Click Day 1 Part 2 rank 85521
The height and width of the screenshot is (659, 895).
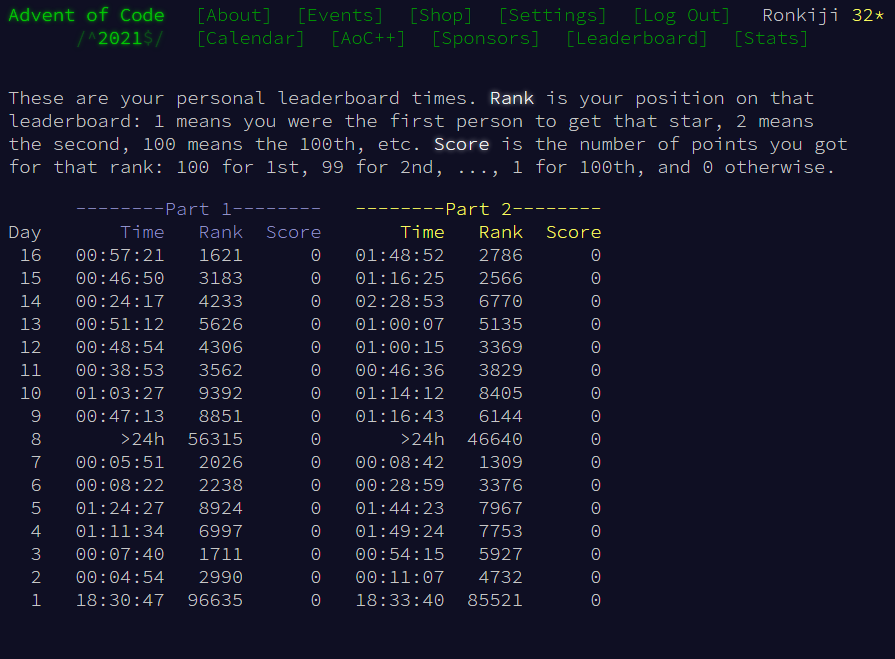495,600
